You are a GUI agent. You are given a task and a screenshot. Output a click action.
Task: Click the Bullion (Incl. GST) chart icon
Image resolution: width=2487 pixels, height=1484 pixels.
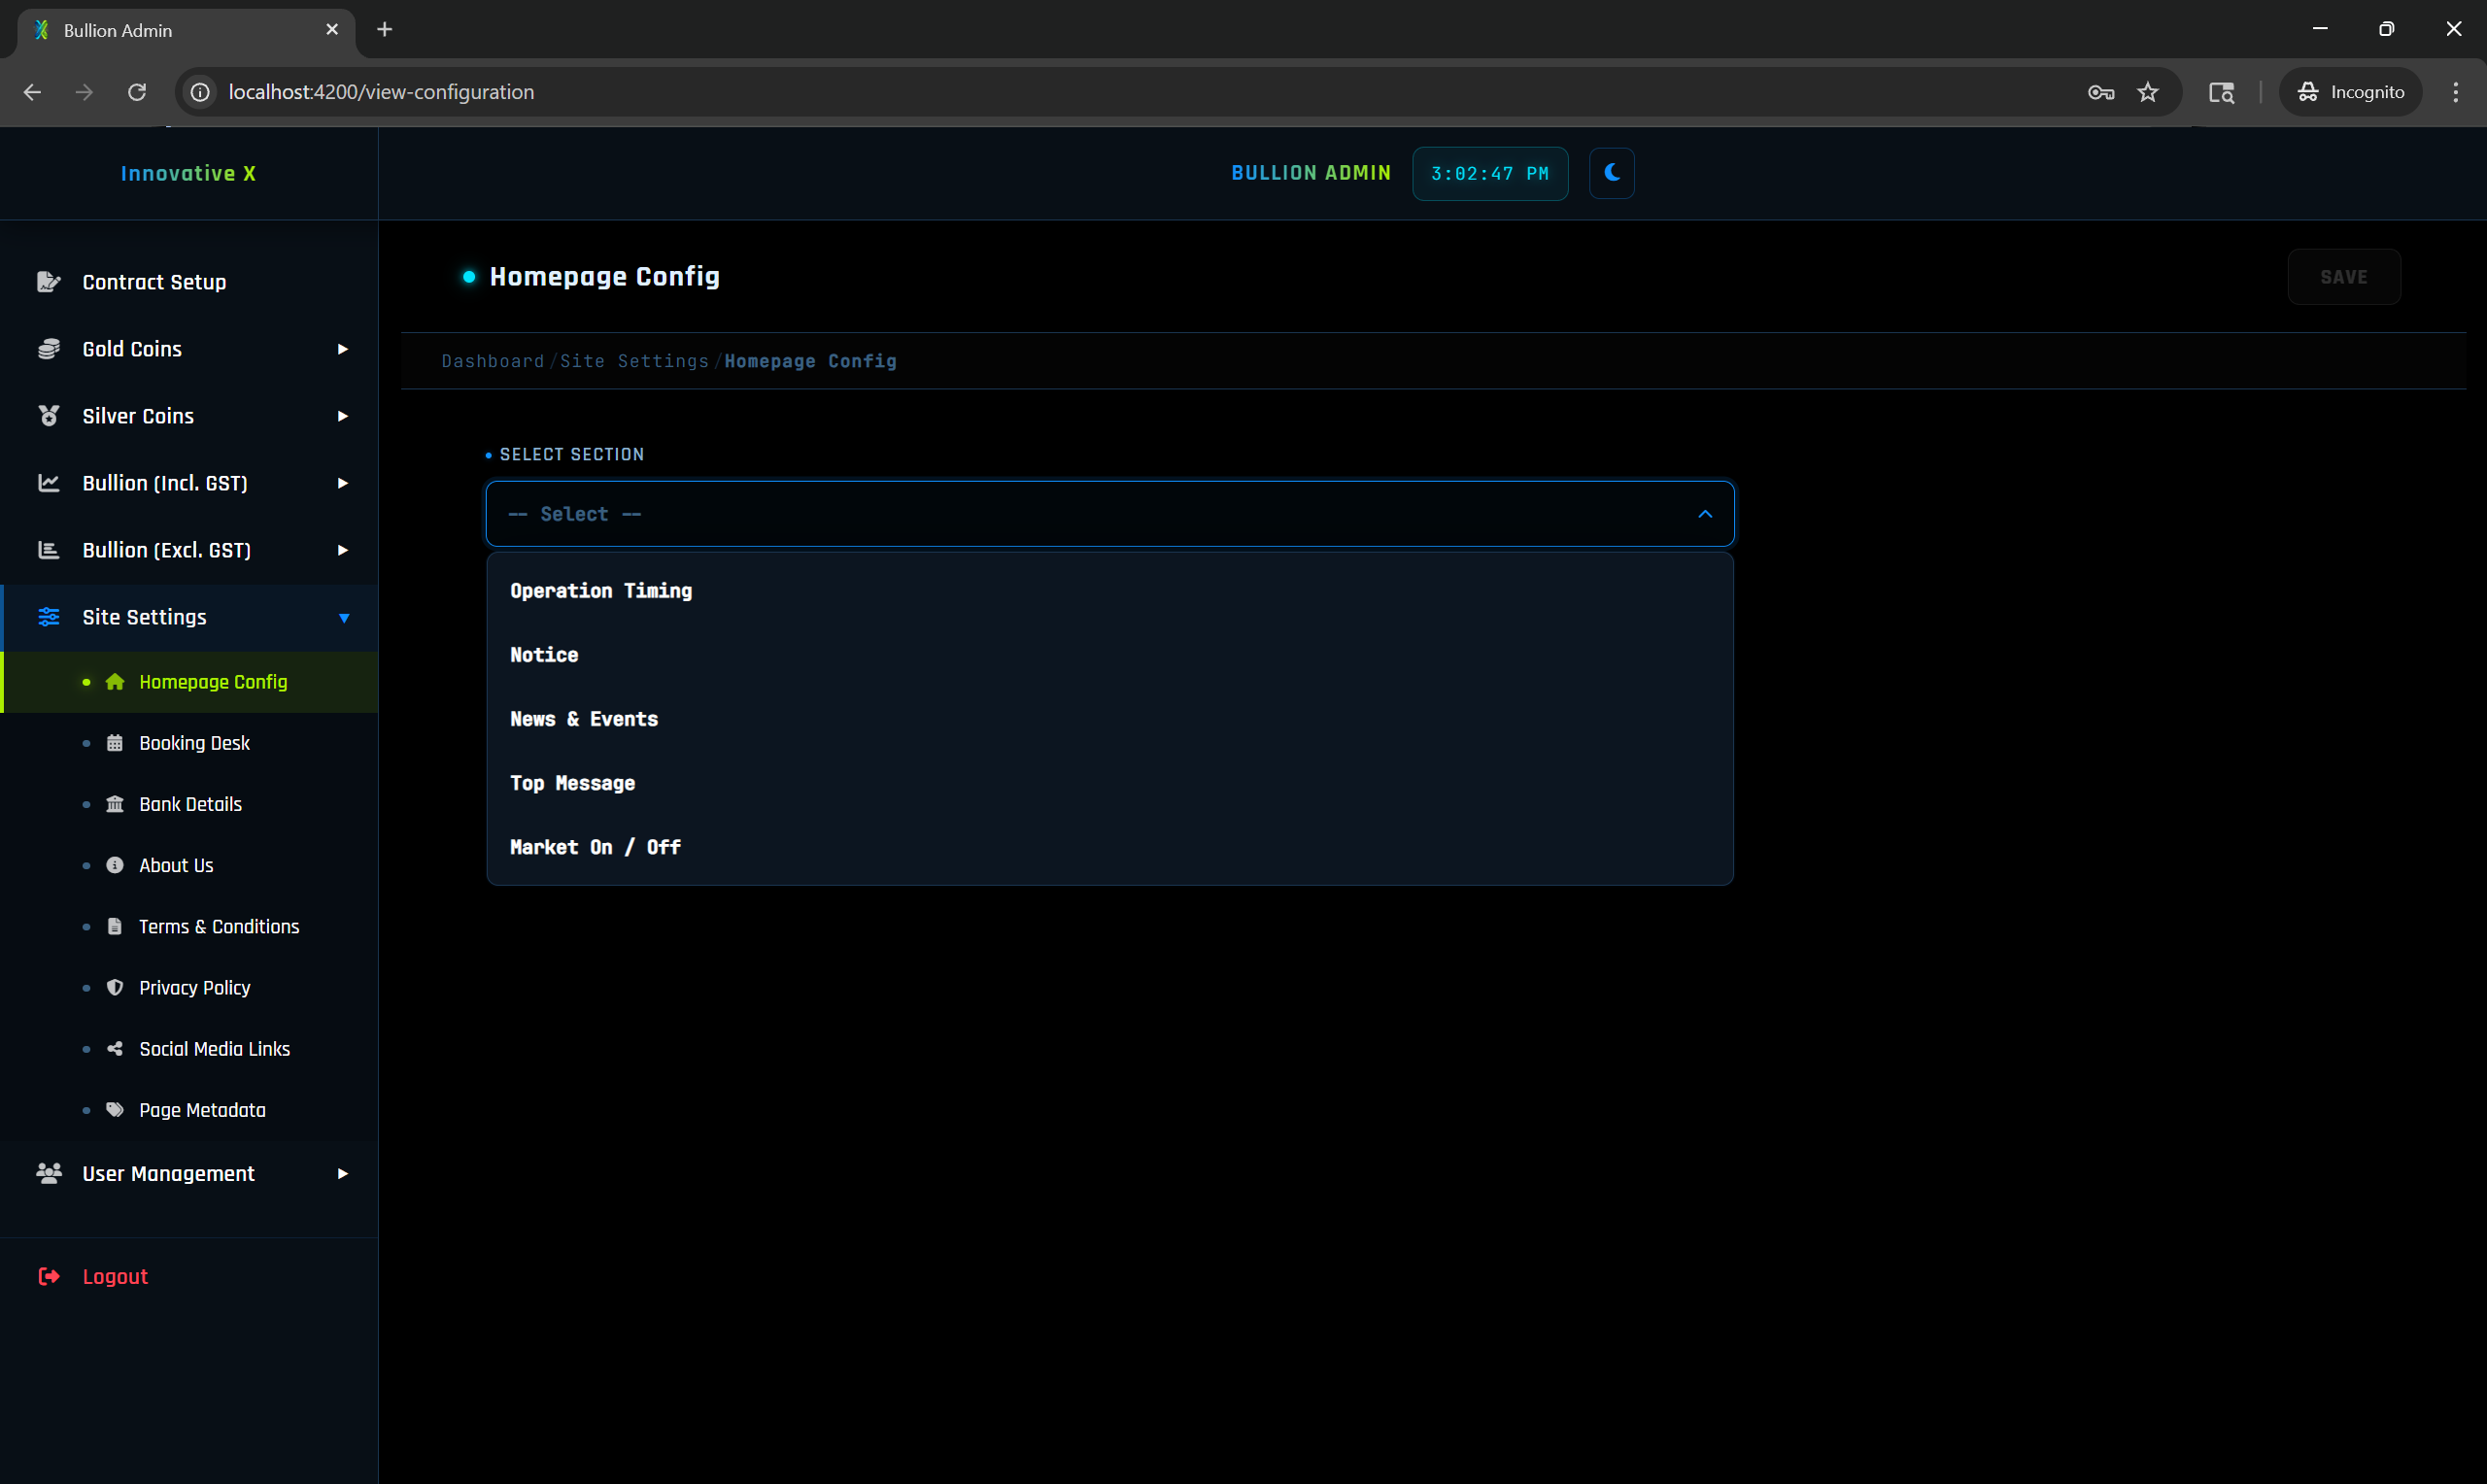(x=48, y=483)
